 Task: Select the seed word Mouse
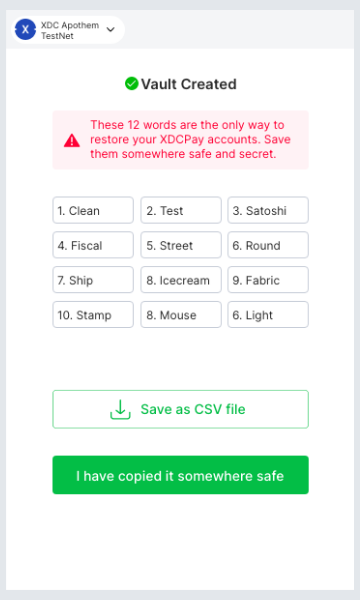pyautogui.click(x=181, y=315)
